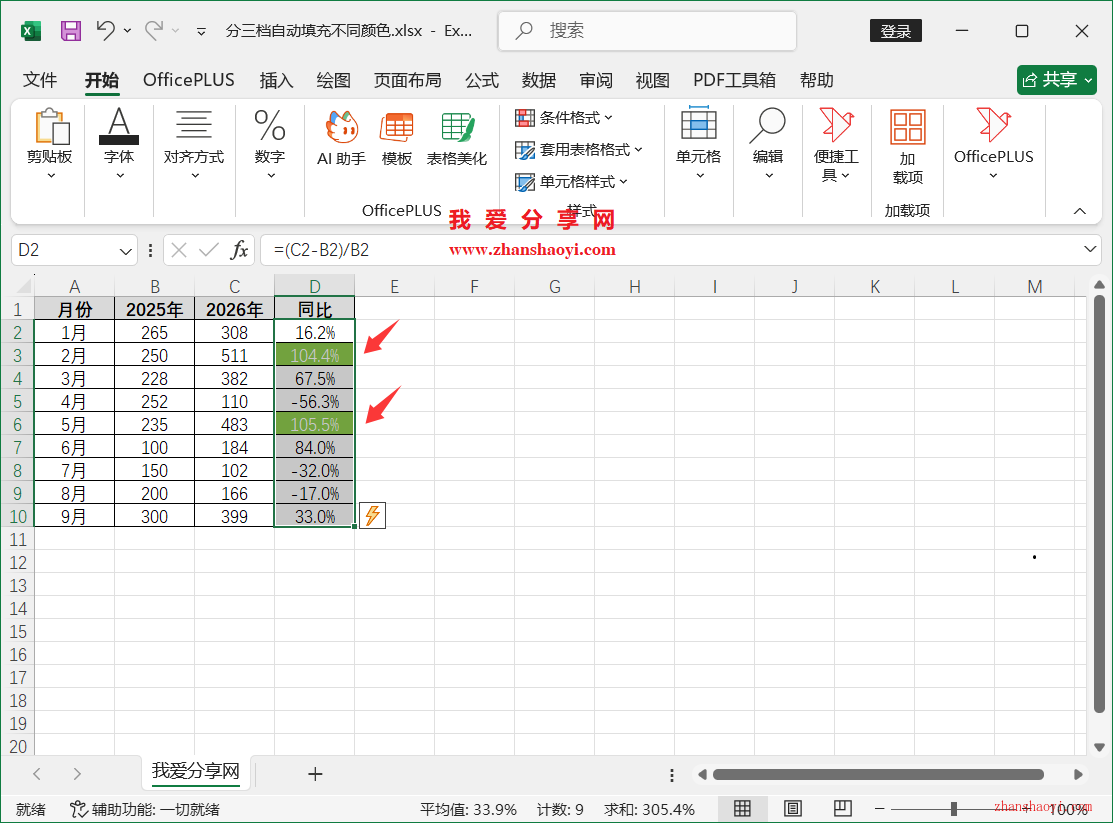
Task: Click the 登录 sign-in button
Action: tap(896, 31)
